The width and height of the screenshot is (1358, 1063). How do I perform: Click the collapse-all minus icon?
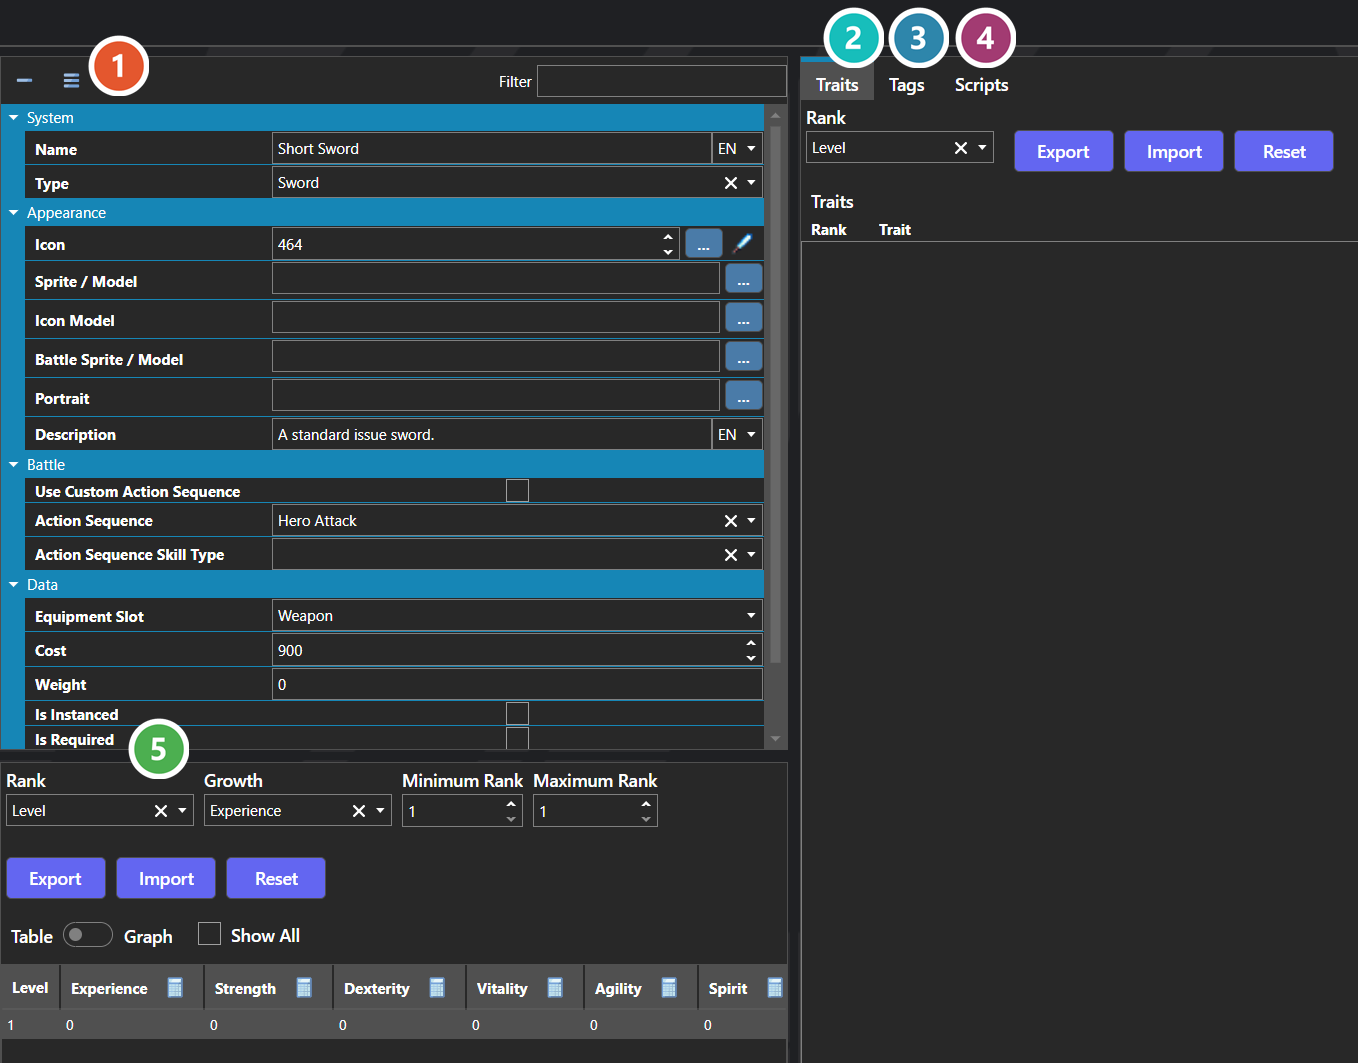point(24,80)
